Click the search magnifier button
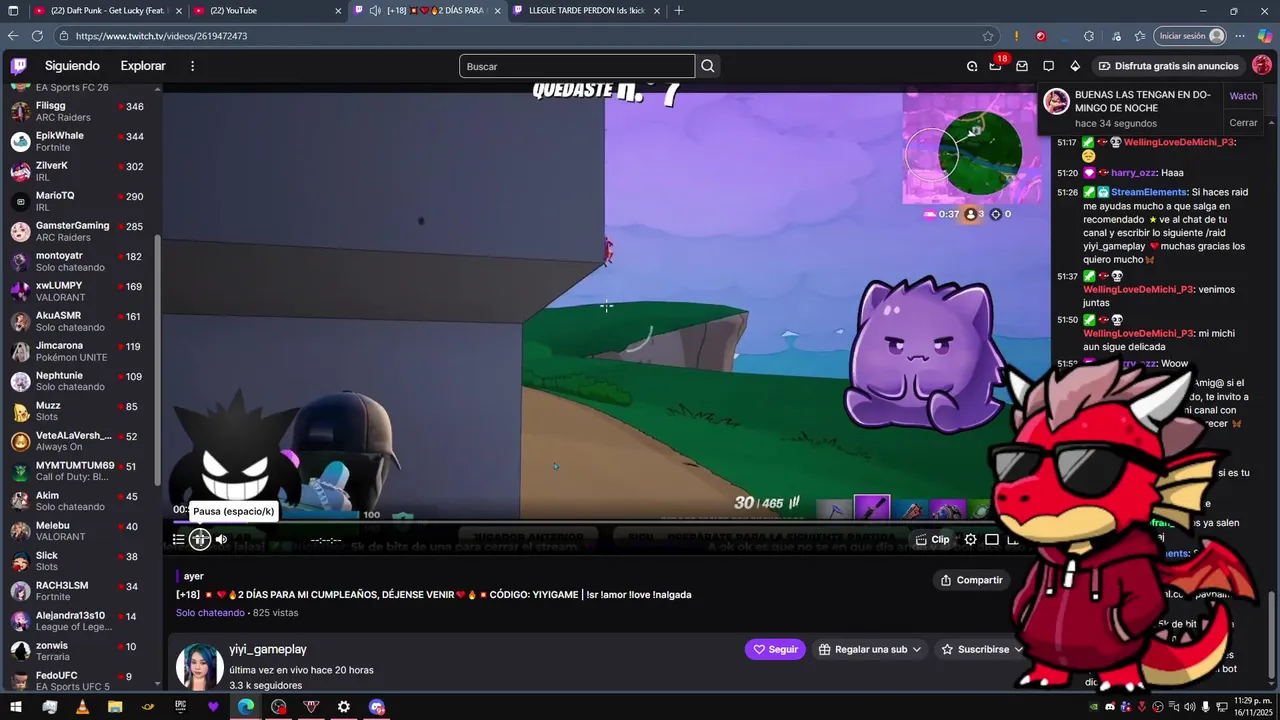1280x720 pixels. (708, 66)
